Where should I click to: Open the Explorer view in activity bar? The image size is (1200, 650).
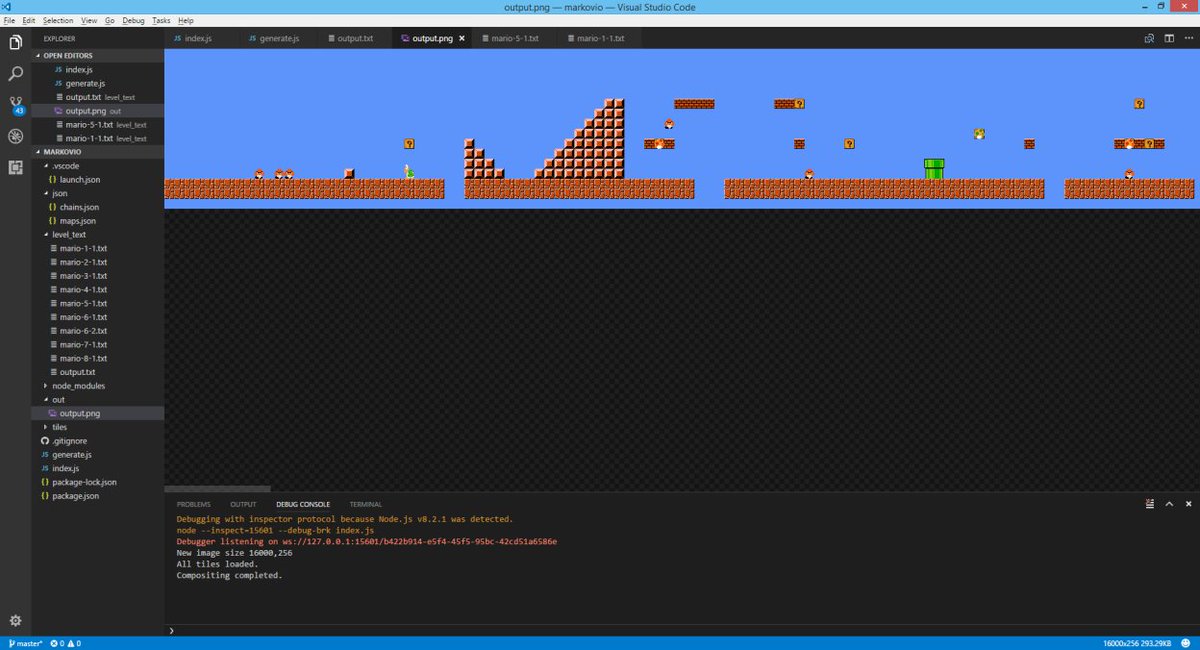15,42
